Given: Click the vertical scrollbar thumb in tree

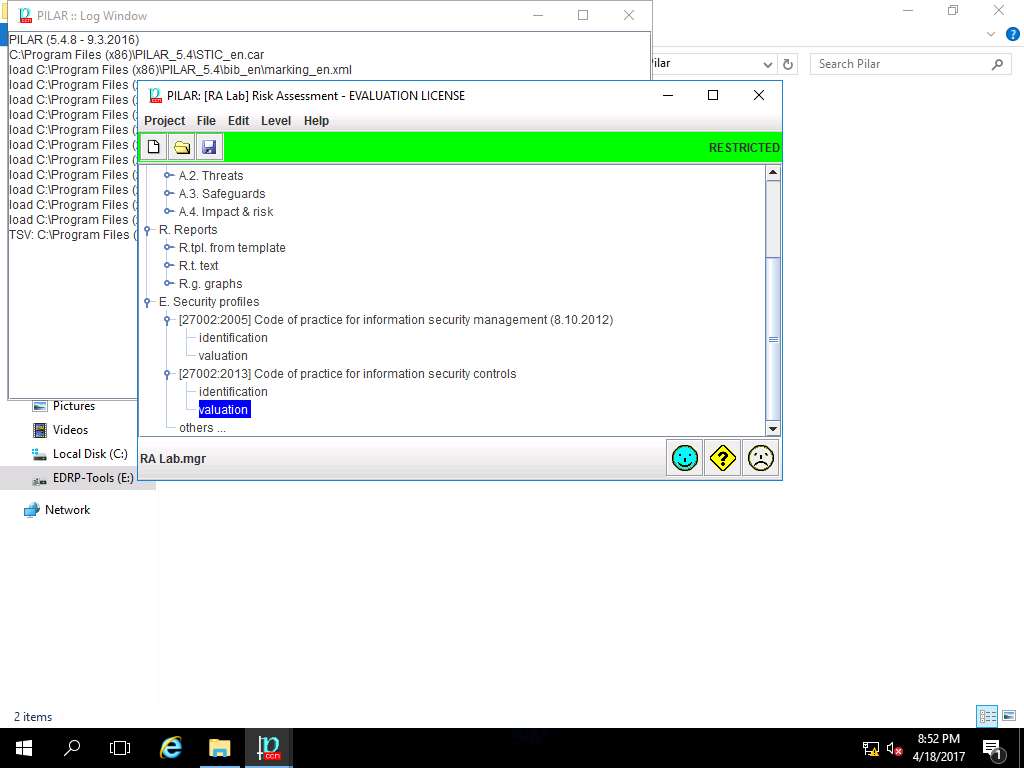Looking at the screenshot, I should pos(773,339).
